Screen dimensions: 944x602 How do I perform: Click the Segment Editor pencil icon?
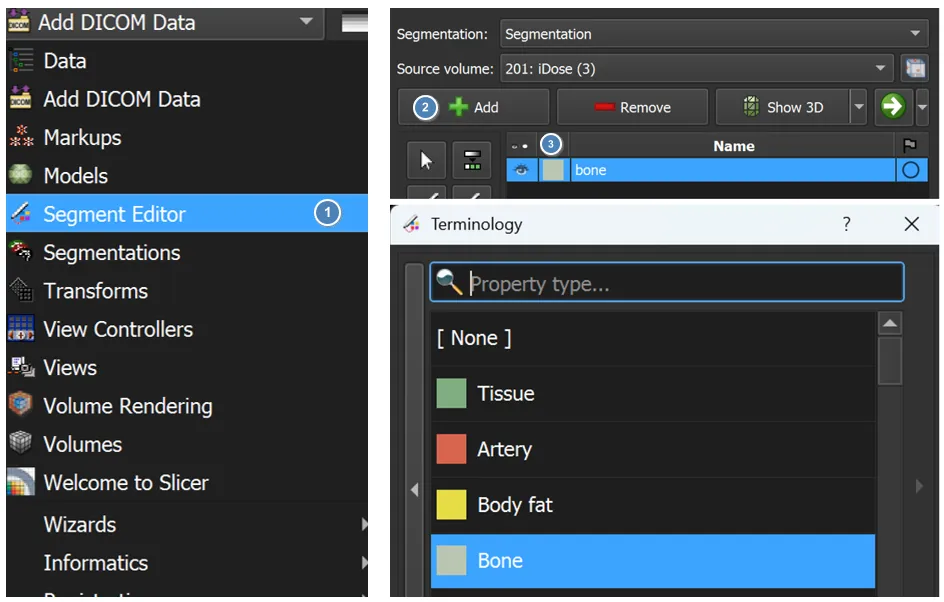[x=21, y=213]
